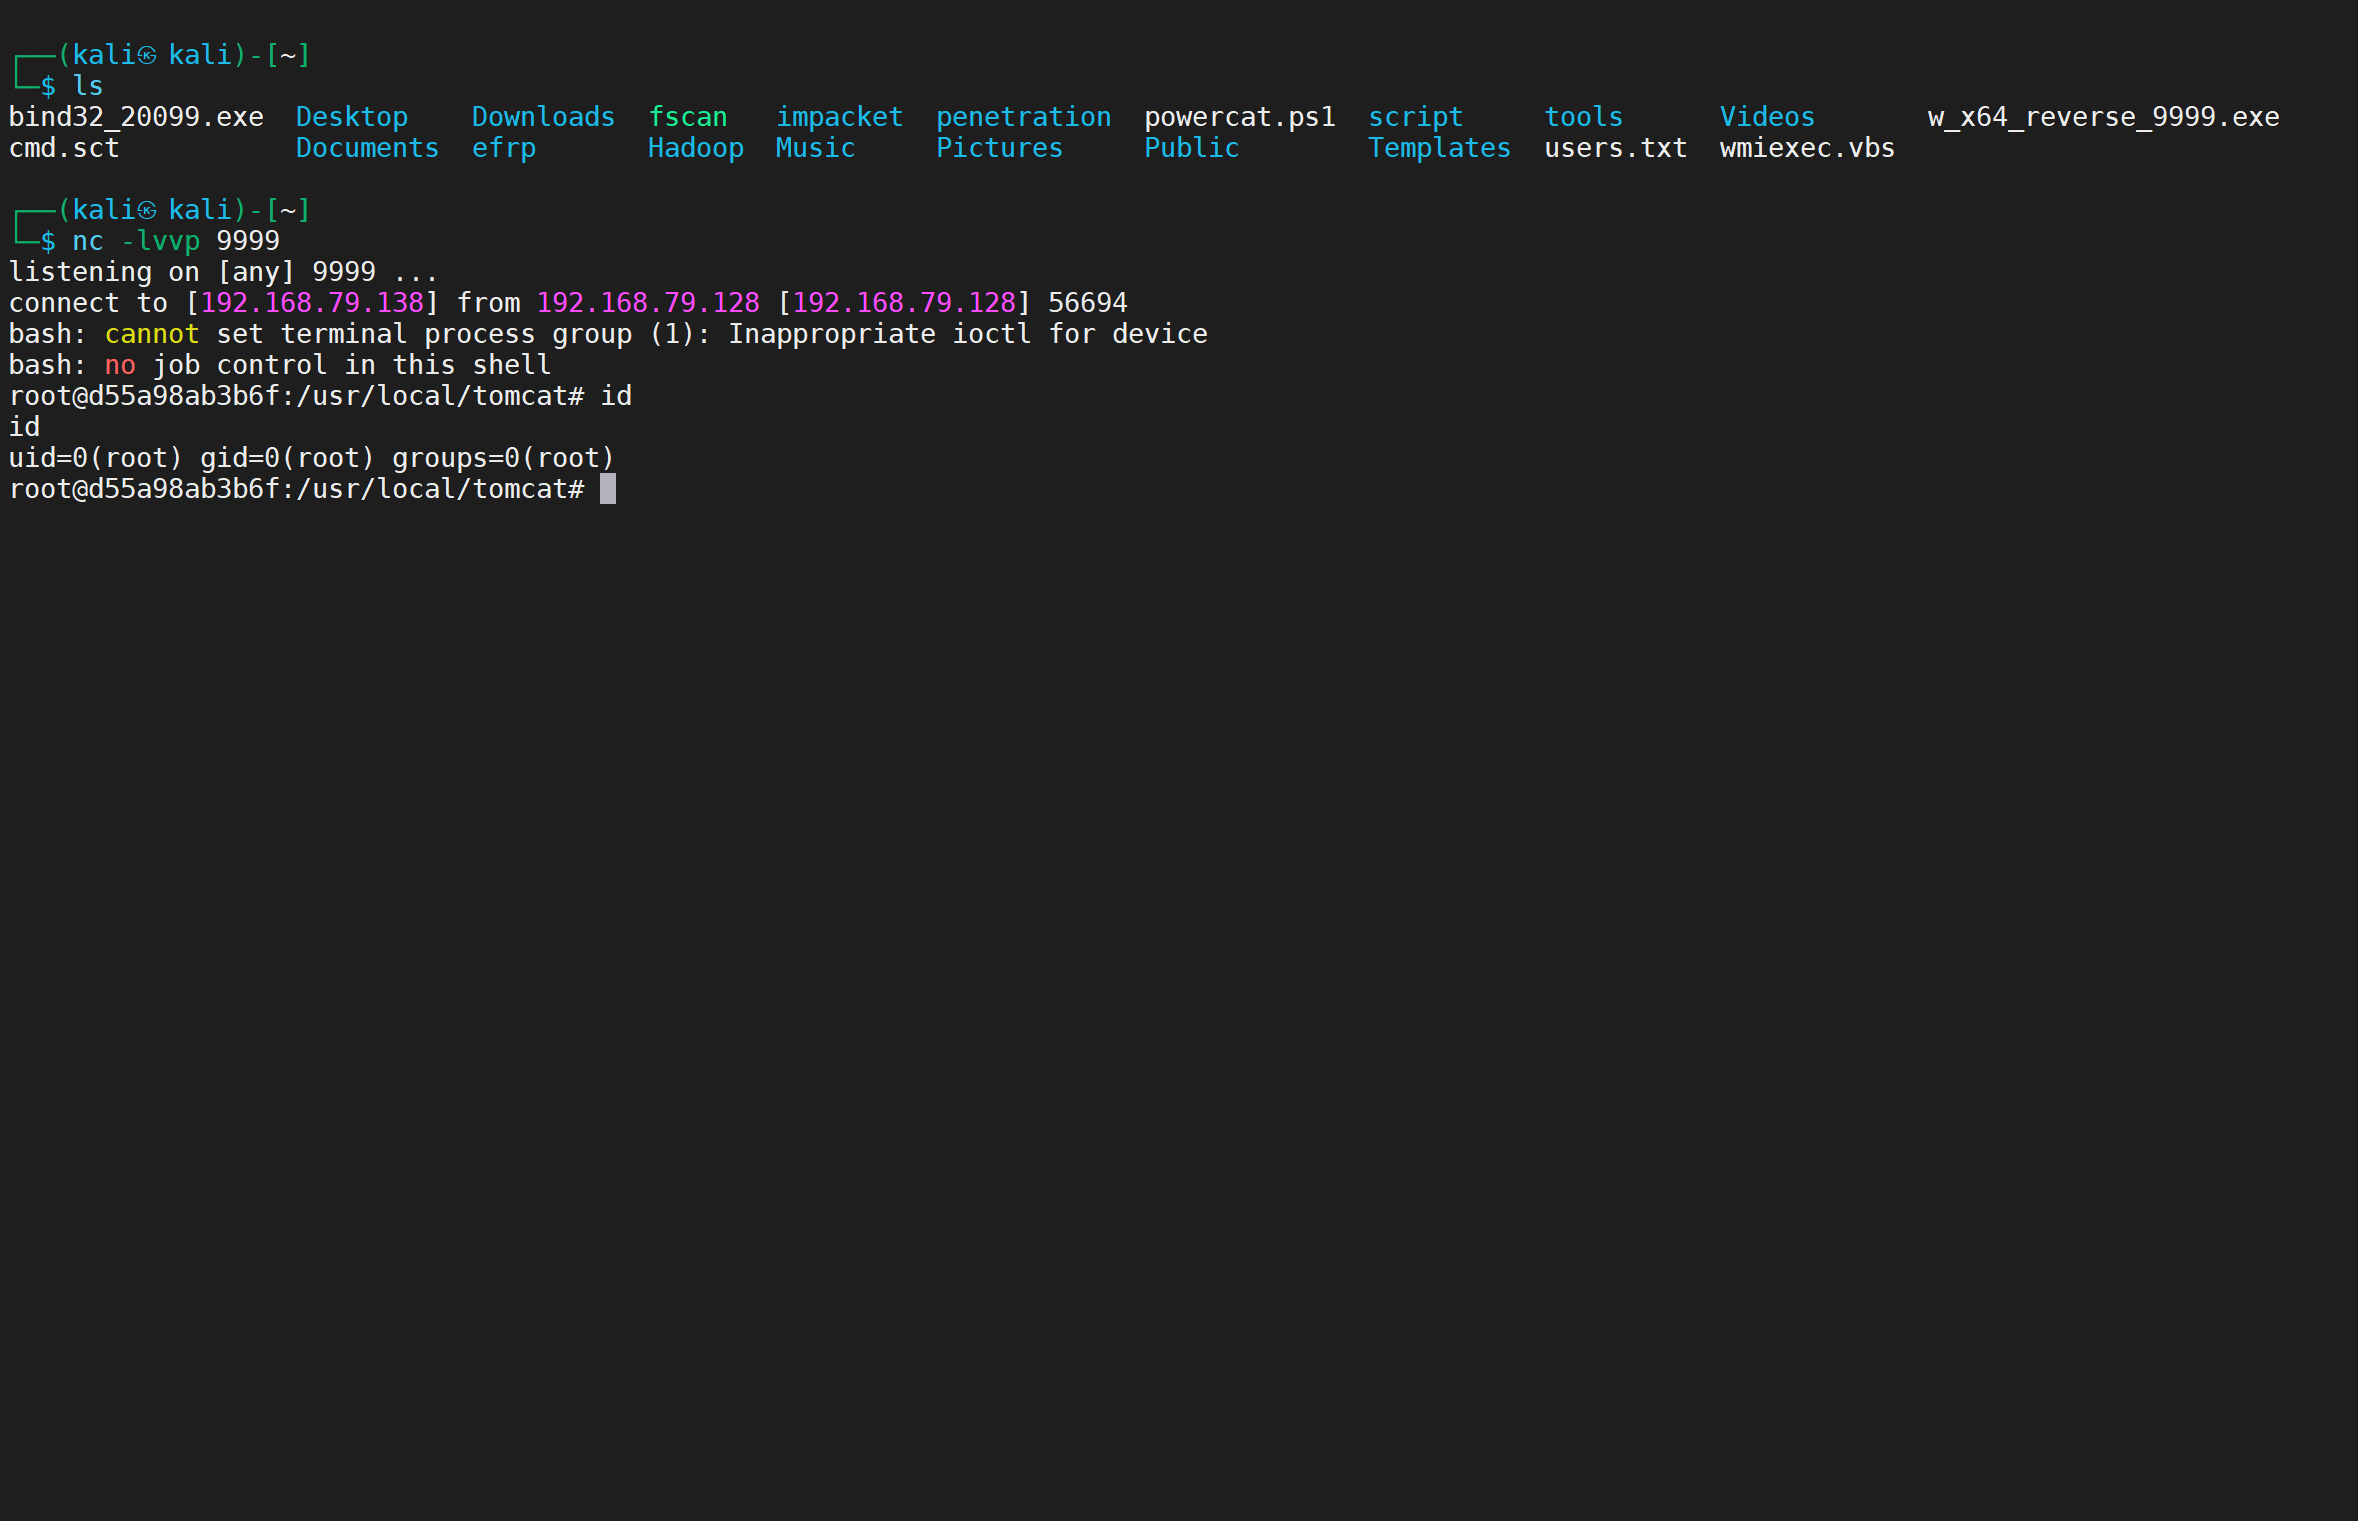Click the bind32_20099.exe filename
Image resolution: width=2358 pixels, height=1521 pixels.
(x=136, y=117)
